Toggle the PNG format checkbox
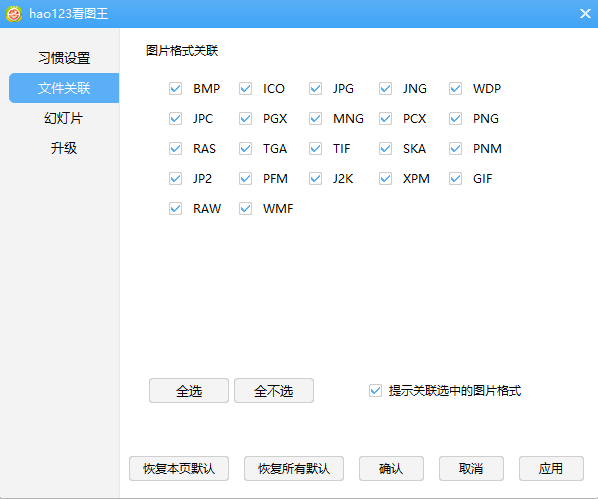The image size is (598, 499). [455, 119]
